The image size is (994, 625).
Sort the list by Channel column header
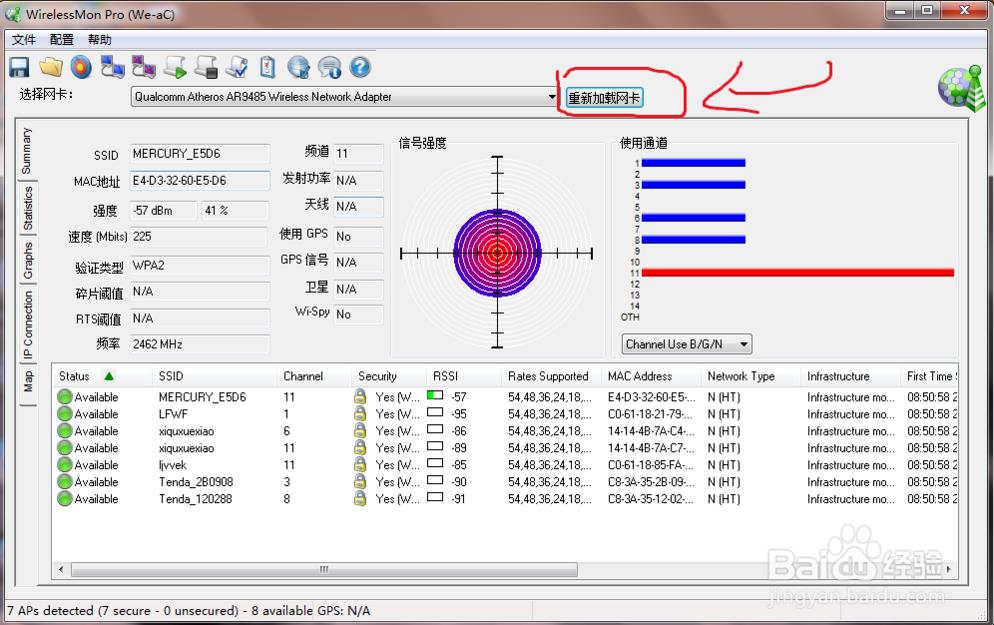[x=314, y=376]
